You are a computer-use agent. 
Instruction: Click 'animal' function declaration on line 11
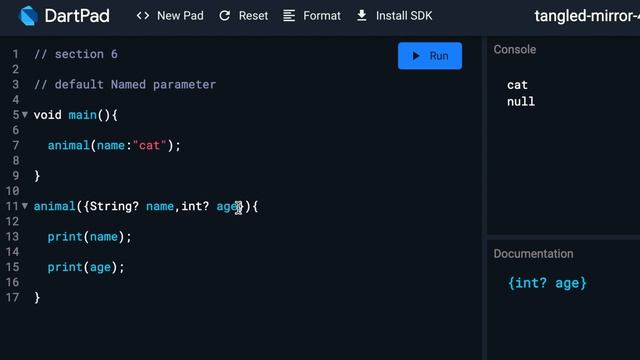point(55,206)
